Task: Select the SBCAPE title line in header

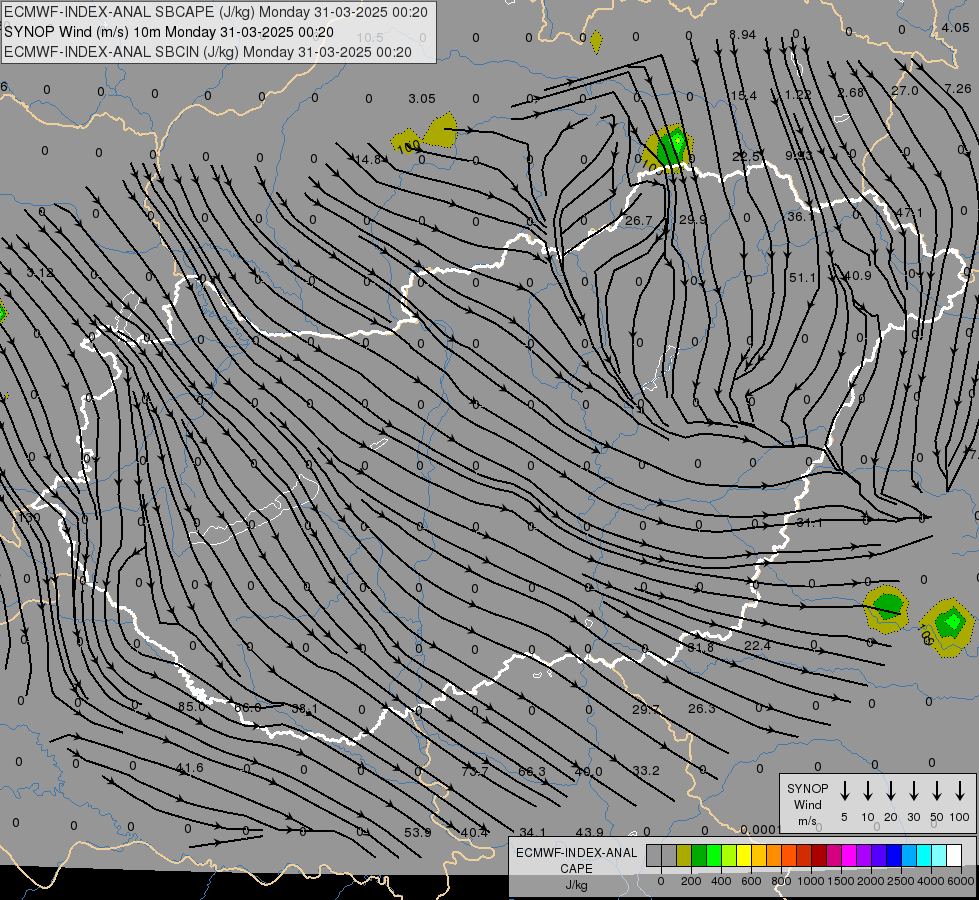Action: tap(216, 12)
